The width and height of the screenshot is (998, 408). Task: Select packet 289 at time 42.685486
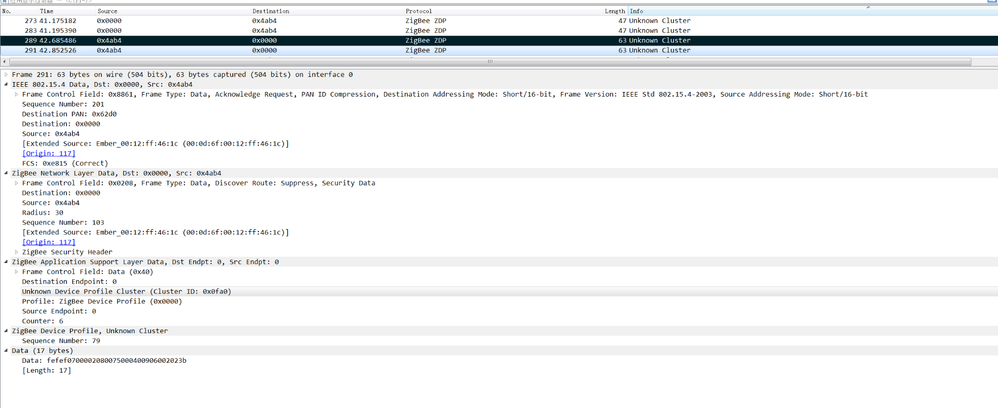(499, 40)
